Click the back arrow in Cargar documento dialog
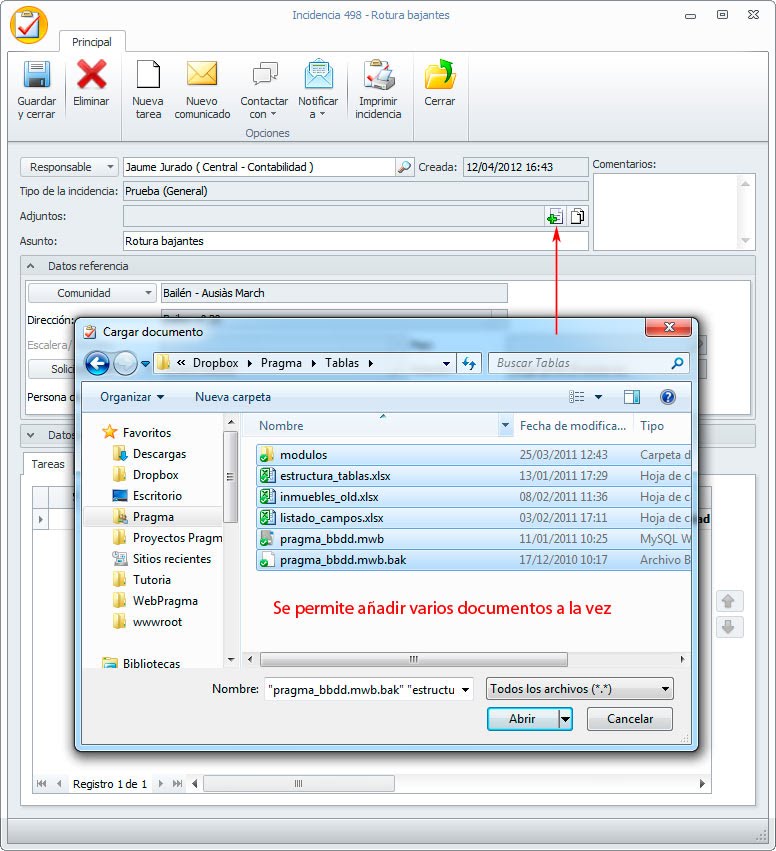 click(x=97, y=363)
